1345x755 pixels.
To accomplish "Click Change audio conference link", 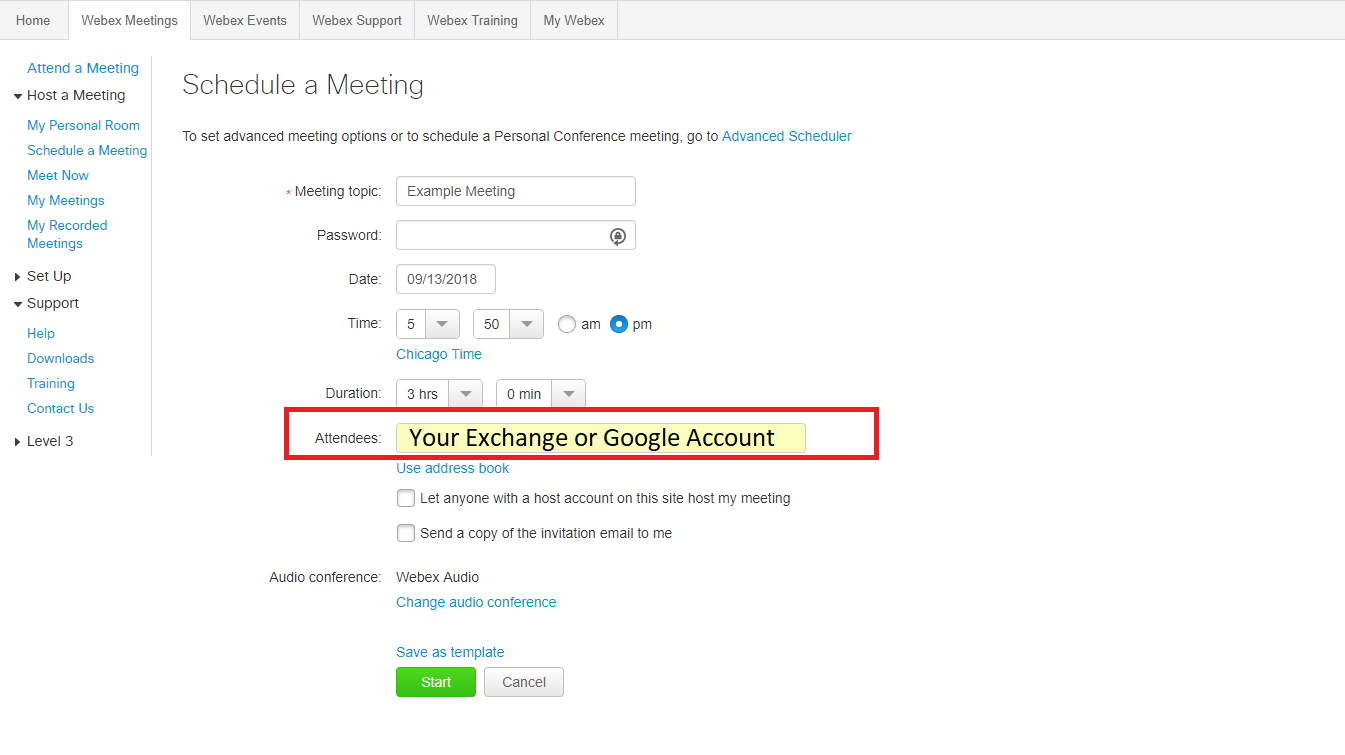I will tap(476, 602).
